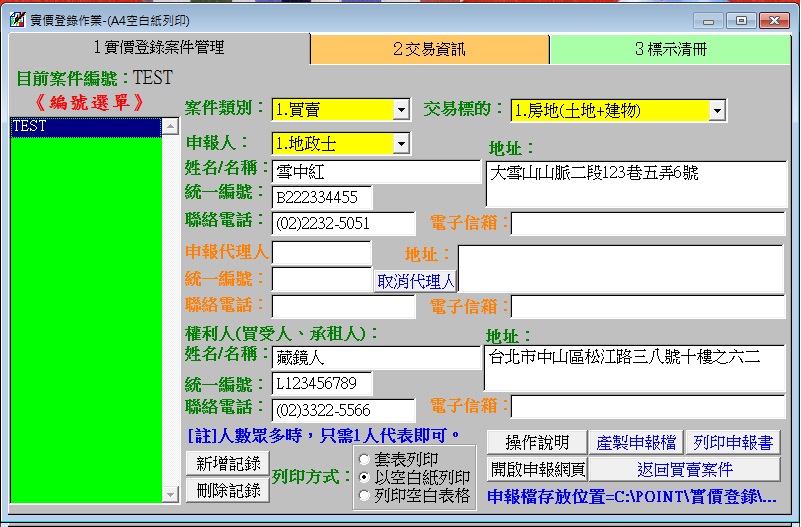Choose the 以空白紙列印 print mode

click(364, 477)
